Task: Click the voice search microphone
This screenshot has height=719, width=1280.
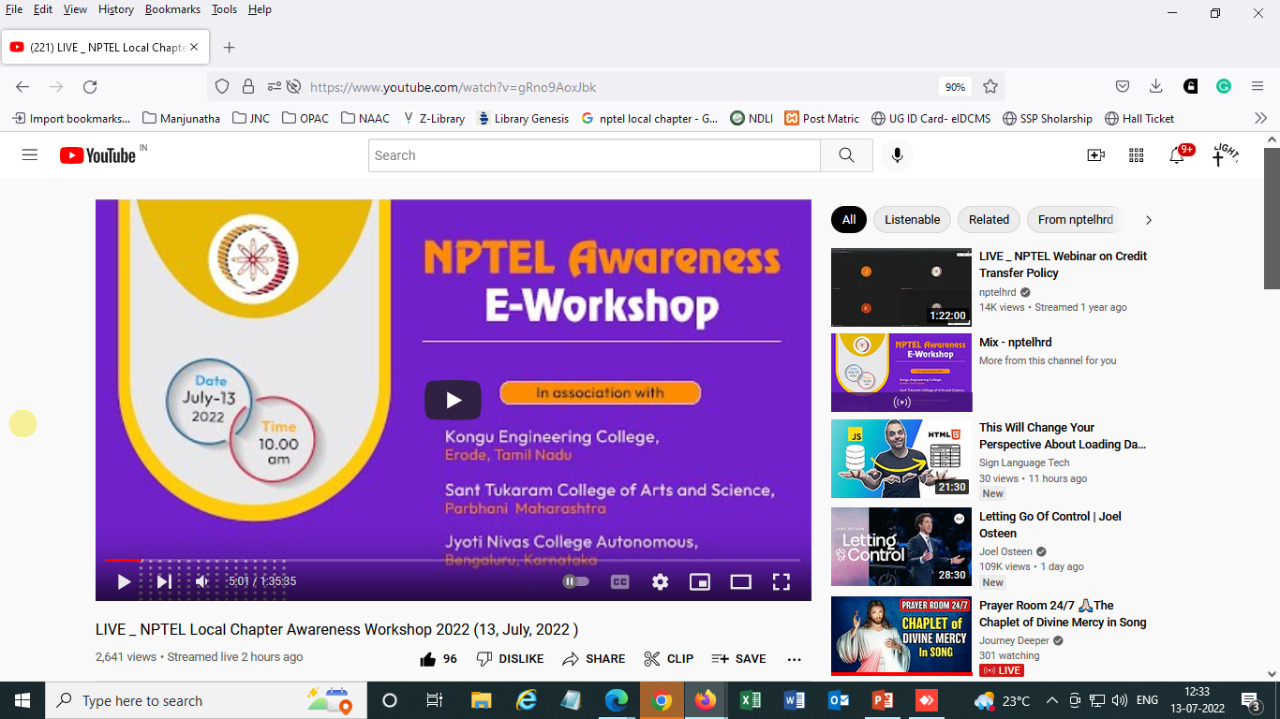Action: click(x=896, y=155)
